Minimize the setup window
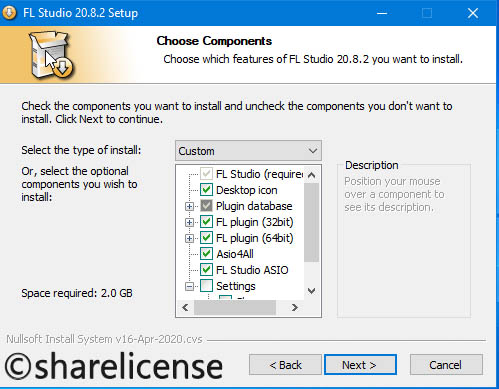This screenshot has width=499, height=389. (382, 13)
